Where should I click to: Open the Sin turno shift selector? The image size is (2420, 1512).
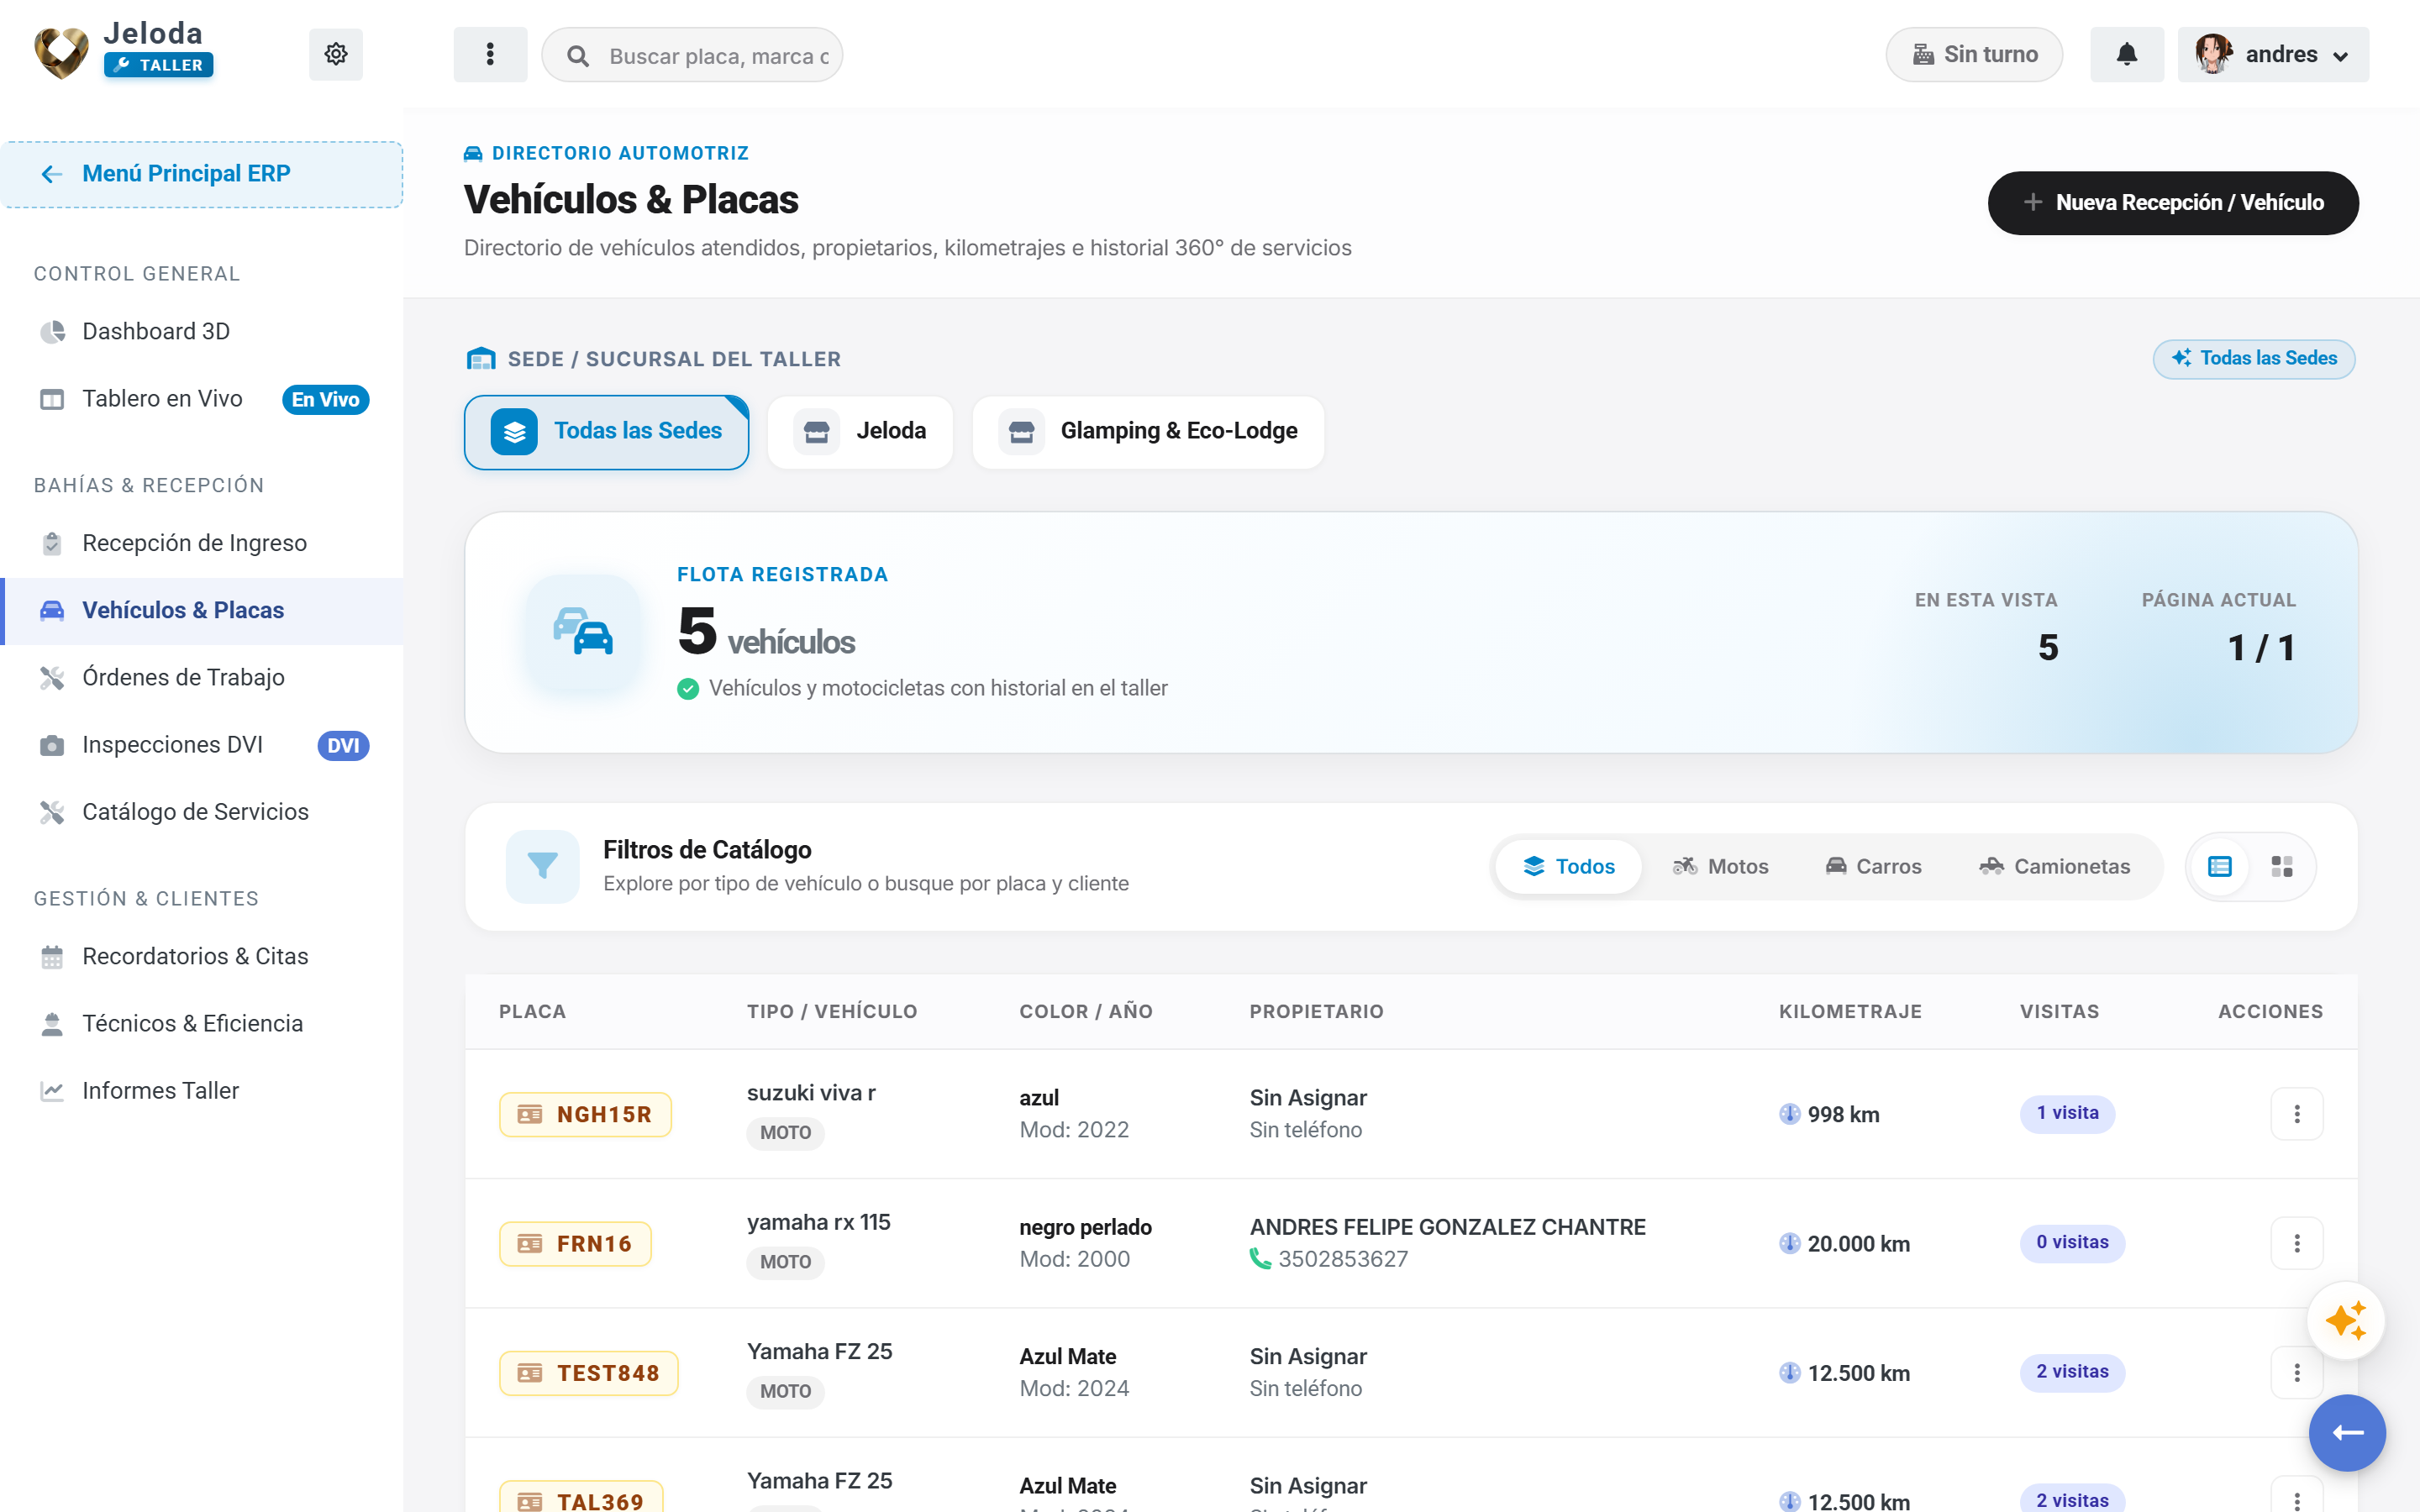coord(1974,54)
